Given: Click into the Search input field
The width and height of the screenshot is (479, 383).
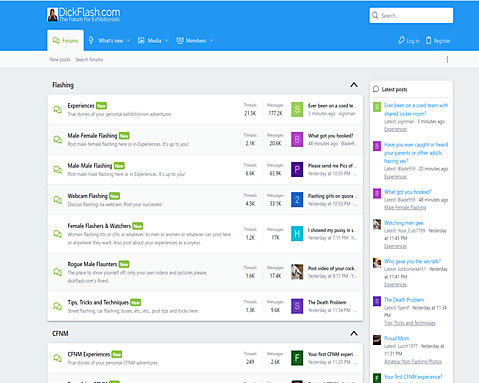Looking at the screenshot, I should click(411, 15).
